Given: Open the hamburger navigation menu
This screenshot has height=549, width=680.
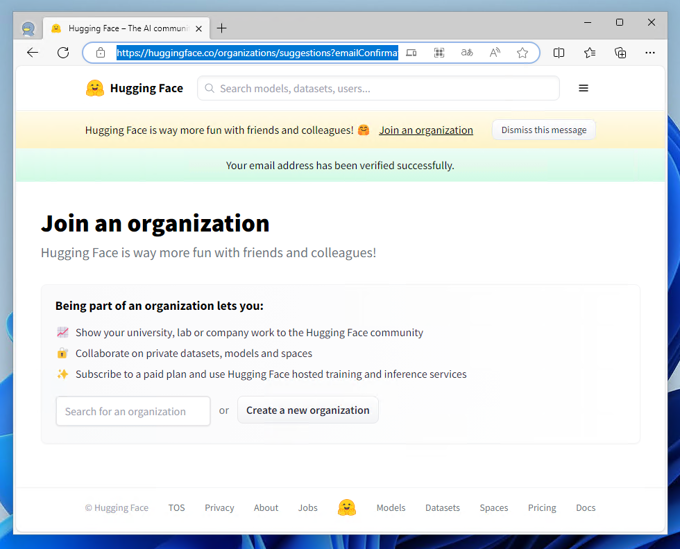Looking at the screenshot, I should (x=583, y=88).
